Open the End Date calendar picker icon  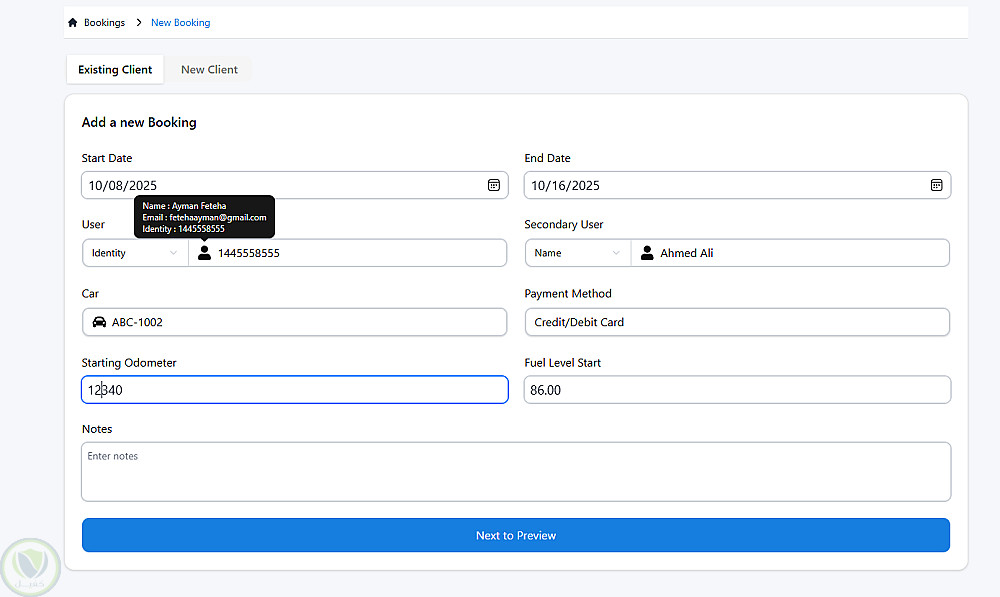936,185
